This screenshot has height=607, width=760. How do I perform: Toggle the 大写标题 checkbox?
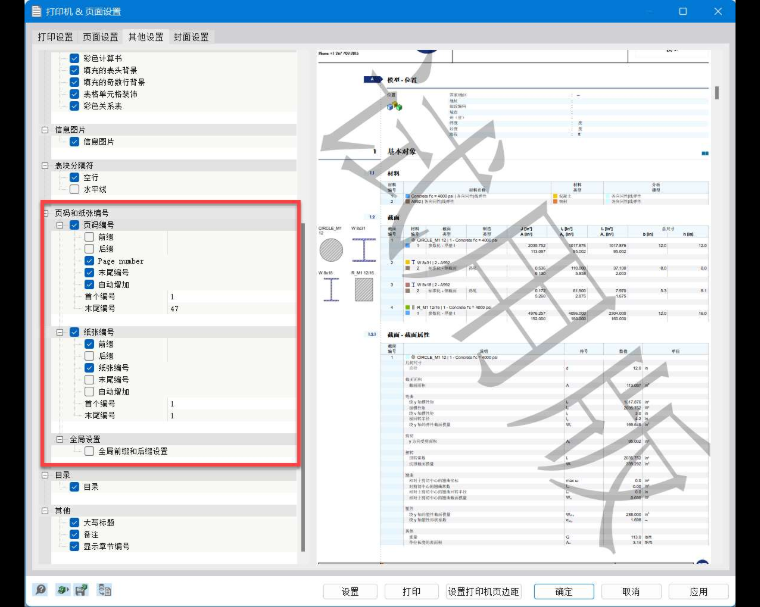(74, 523)
